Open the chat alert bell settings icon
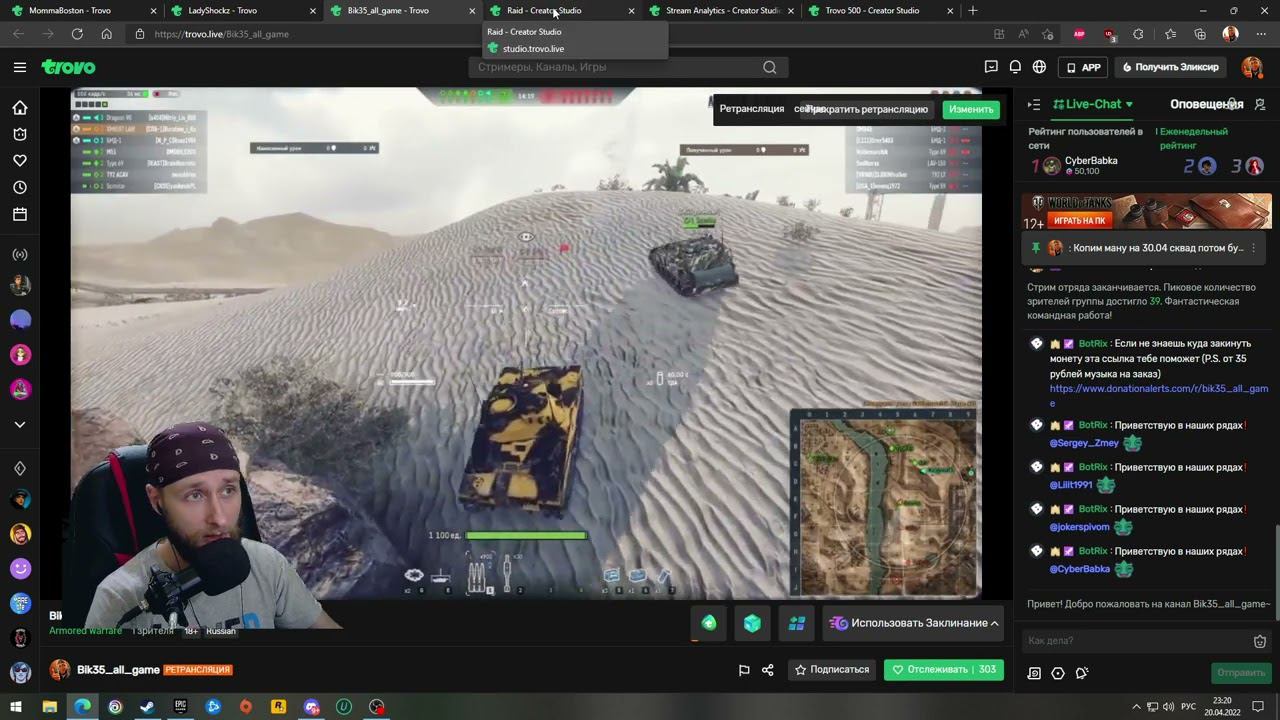 tap(1082, 673)
